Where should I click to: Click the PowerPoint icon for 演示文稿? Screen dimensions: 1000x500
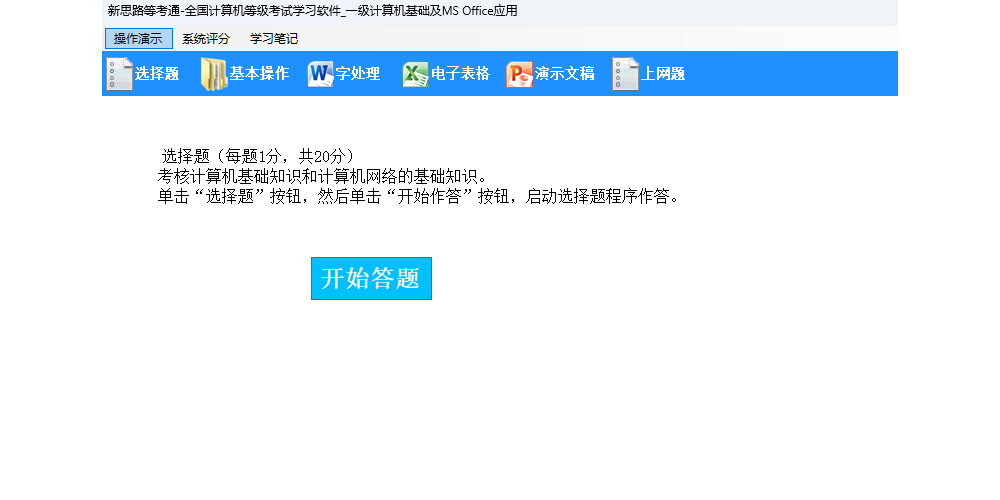(x=519, y=74)
